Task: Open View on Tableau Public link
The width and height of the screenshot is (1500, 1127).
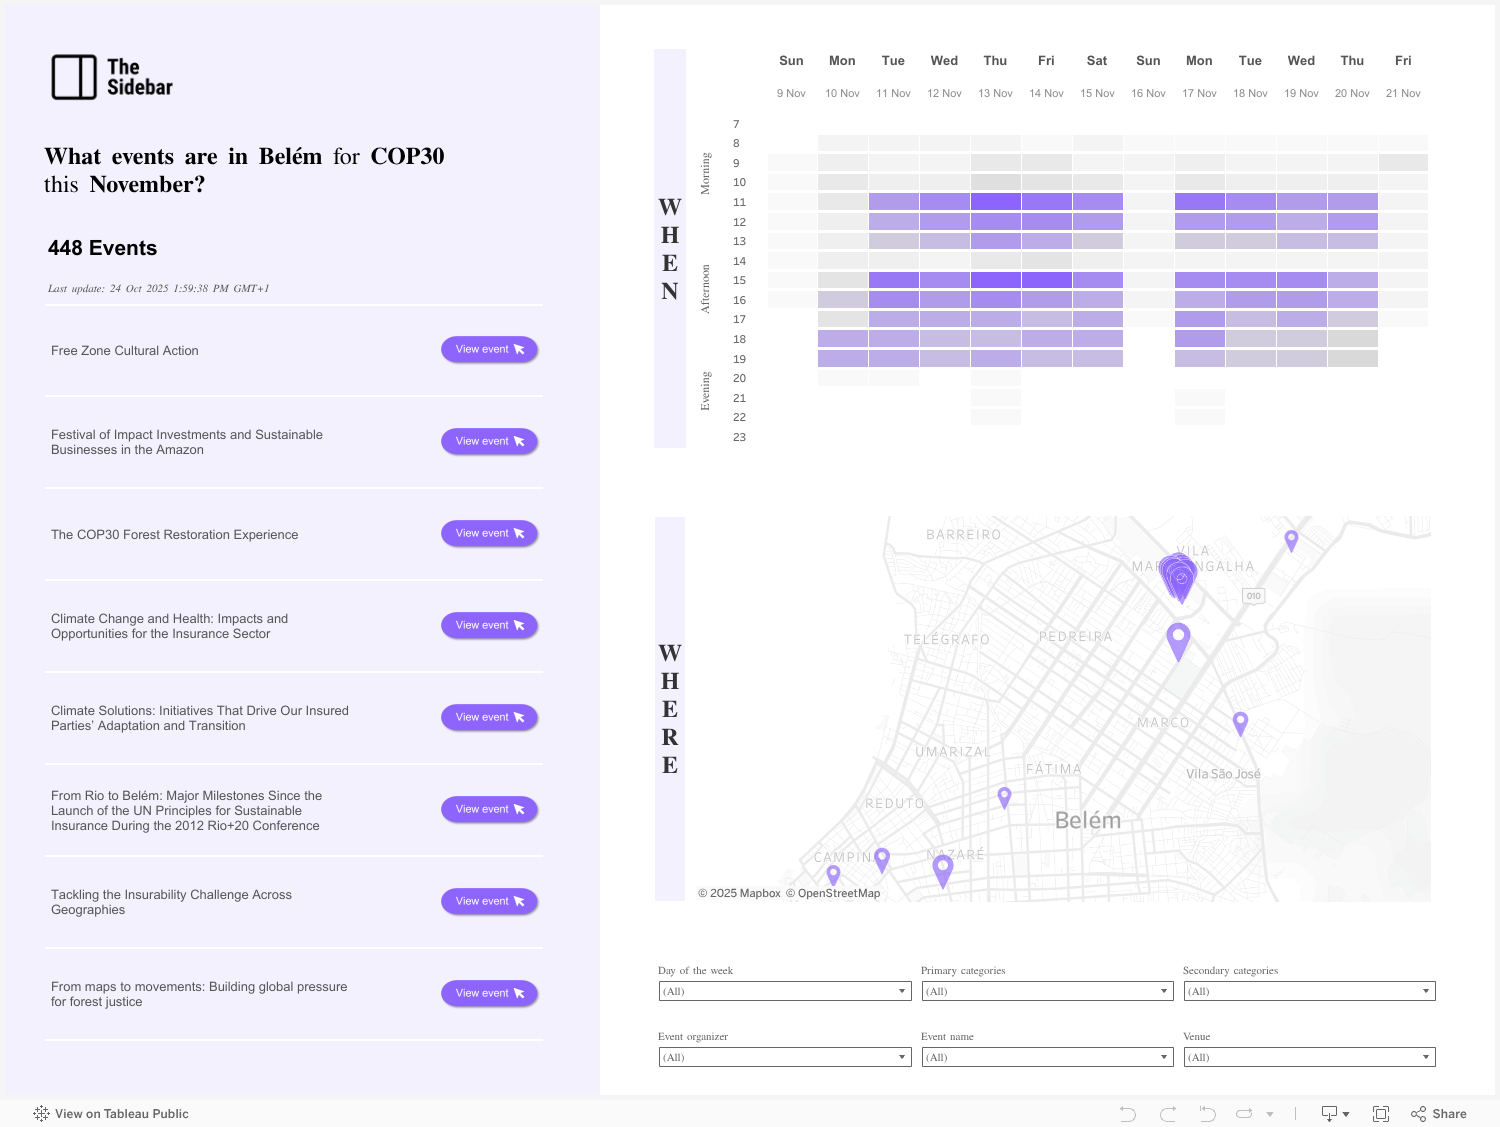Action: [x=111, y=1114]
